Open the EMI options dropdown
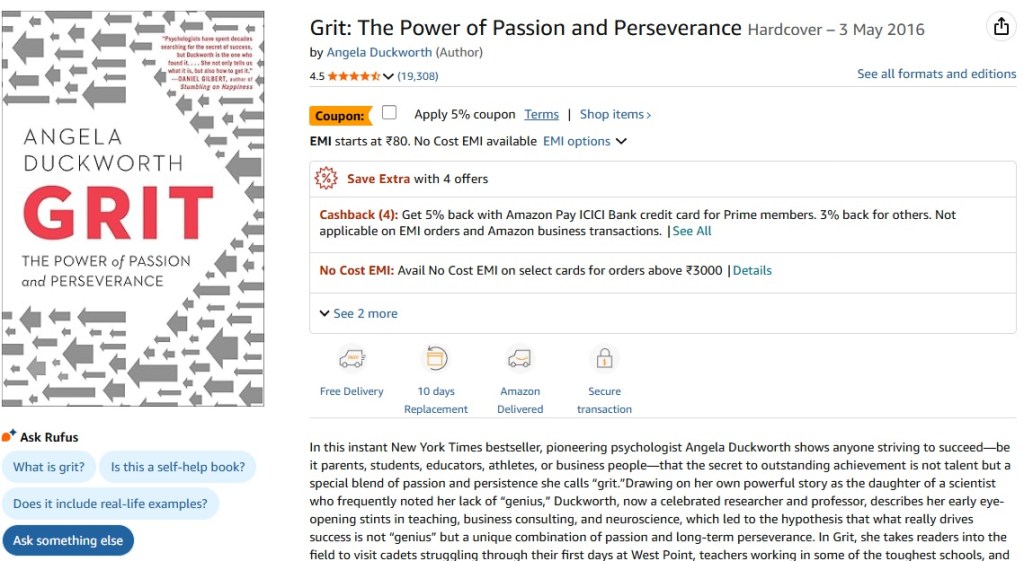This screenshot has width=1024, height=561. point(585,141)
